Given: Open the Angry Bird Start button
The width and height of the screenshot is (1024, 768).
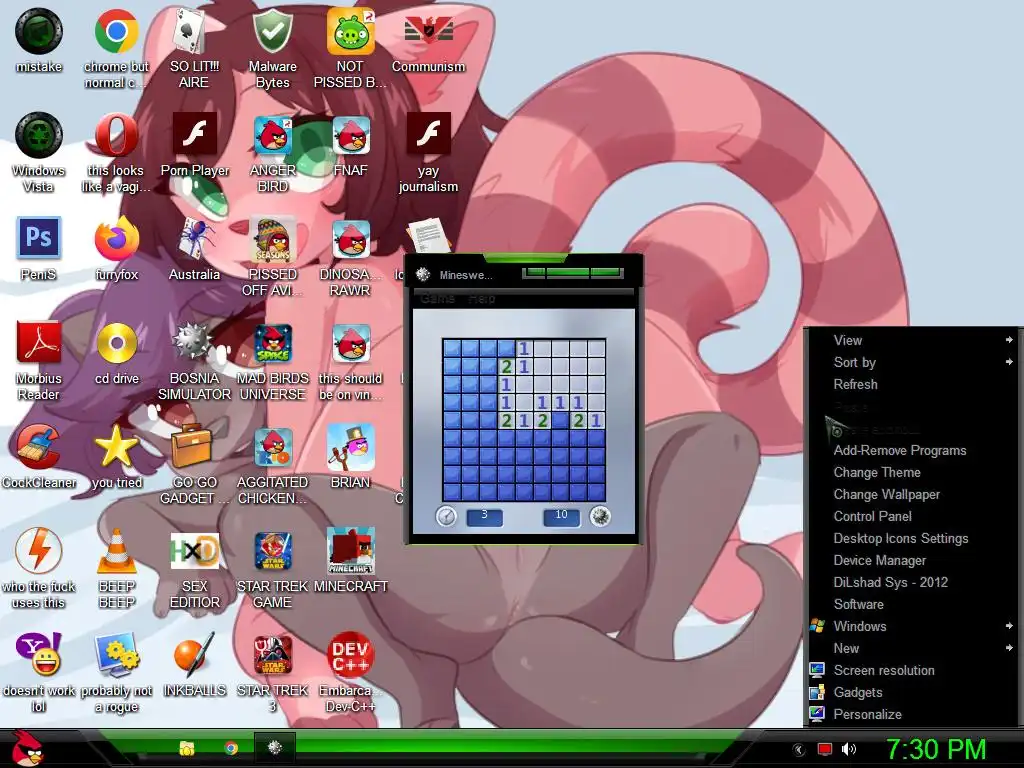Looking at the screenshot, I should point(27,748).
